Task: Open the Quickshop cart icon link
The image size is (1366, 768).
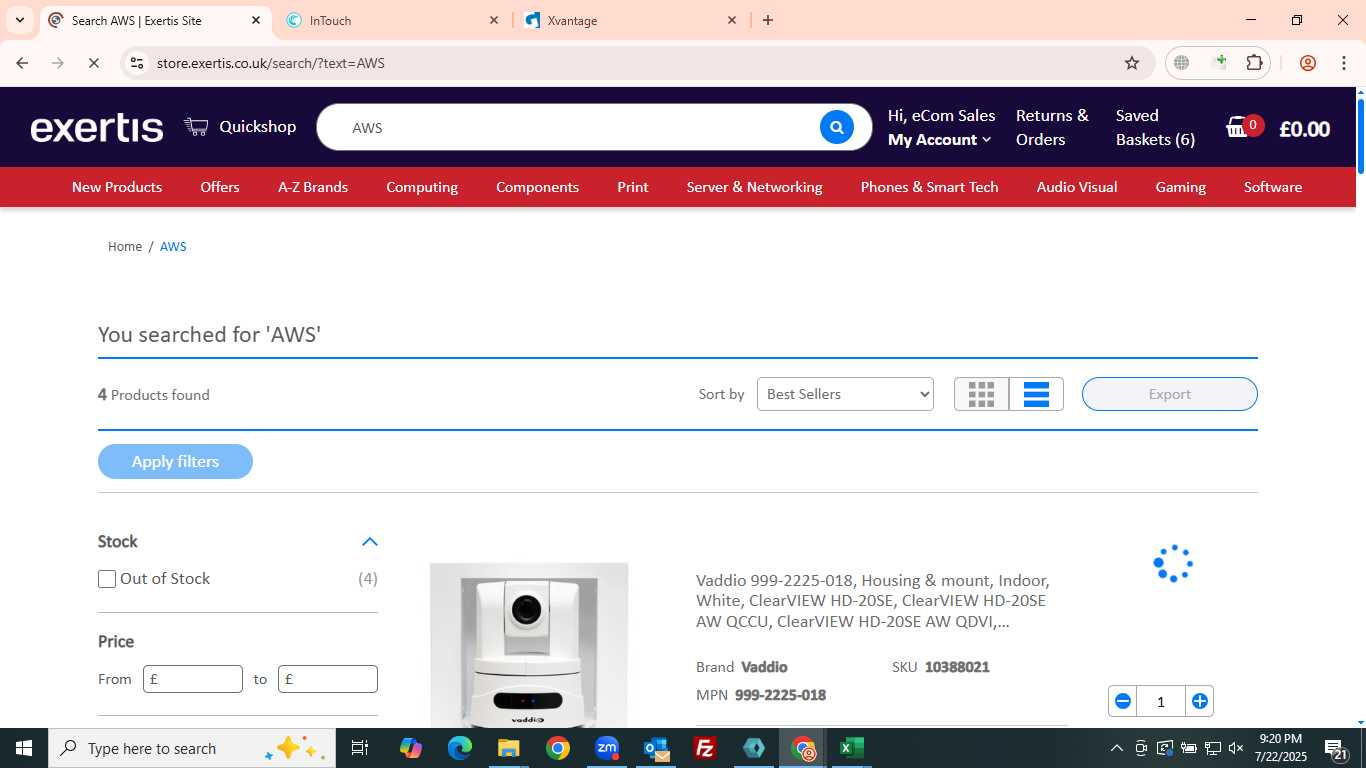Action: 196,126
